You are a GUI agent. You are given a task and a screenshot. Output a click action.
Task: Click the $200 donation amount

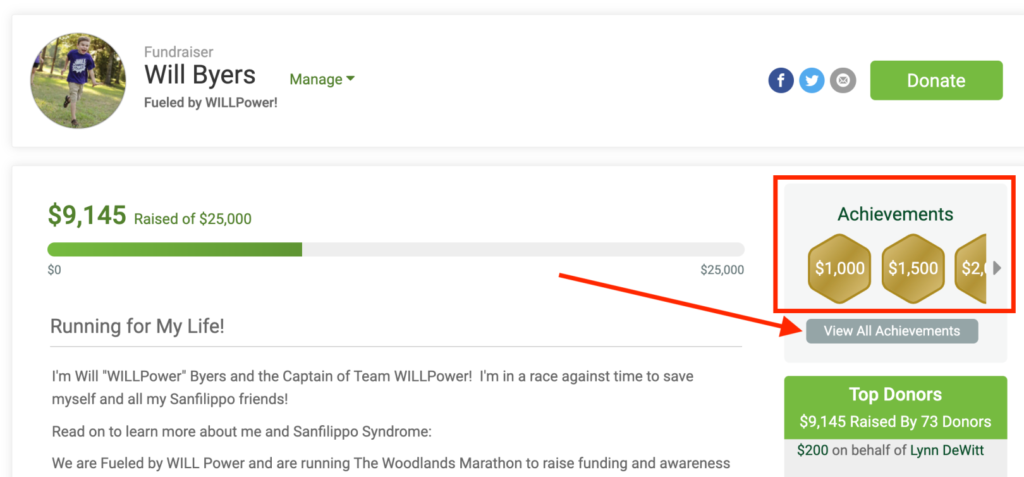click(x=810, y=450)
